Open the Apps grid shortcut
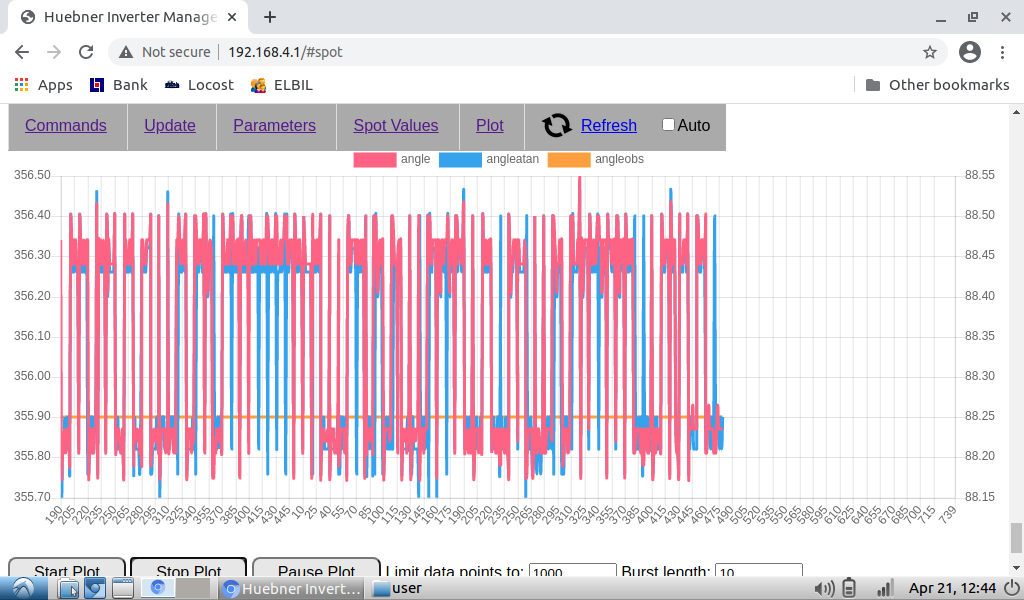Viewport: 1024px width, 600px height. tap(43, 85)
